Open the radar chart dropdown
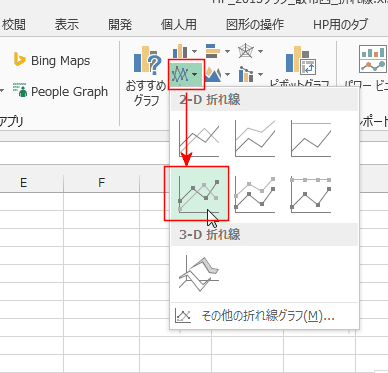The width and height of the screenshot is (388, 373). point(251,51)
